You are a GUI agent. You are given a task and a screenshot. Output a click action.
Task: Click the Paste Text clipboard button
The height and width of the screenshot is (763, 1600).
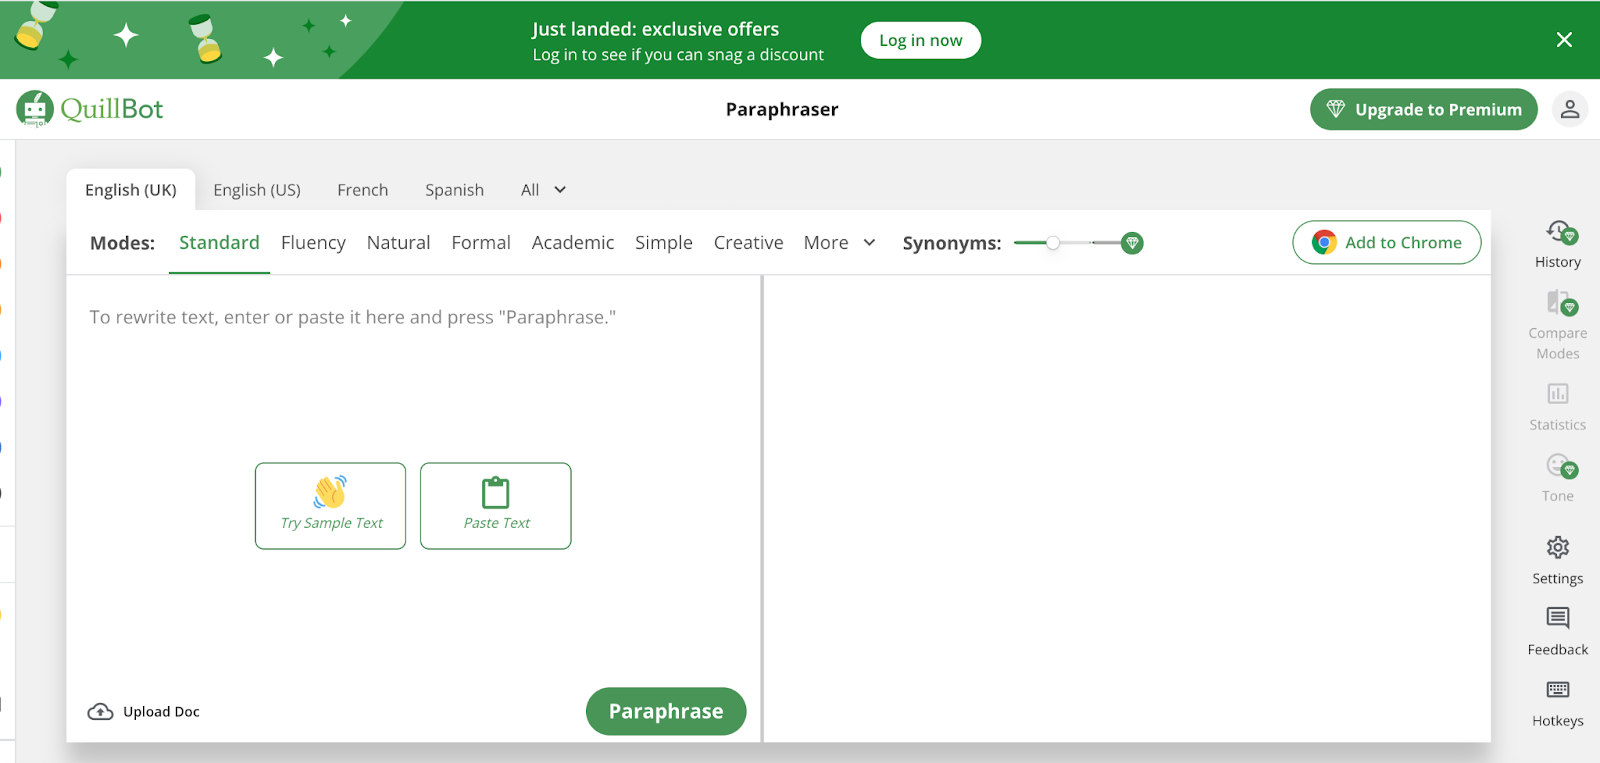tap(496, 506)
